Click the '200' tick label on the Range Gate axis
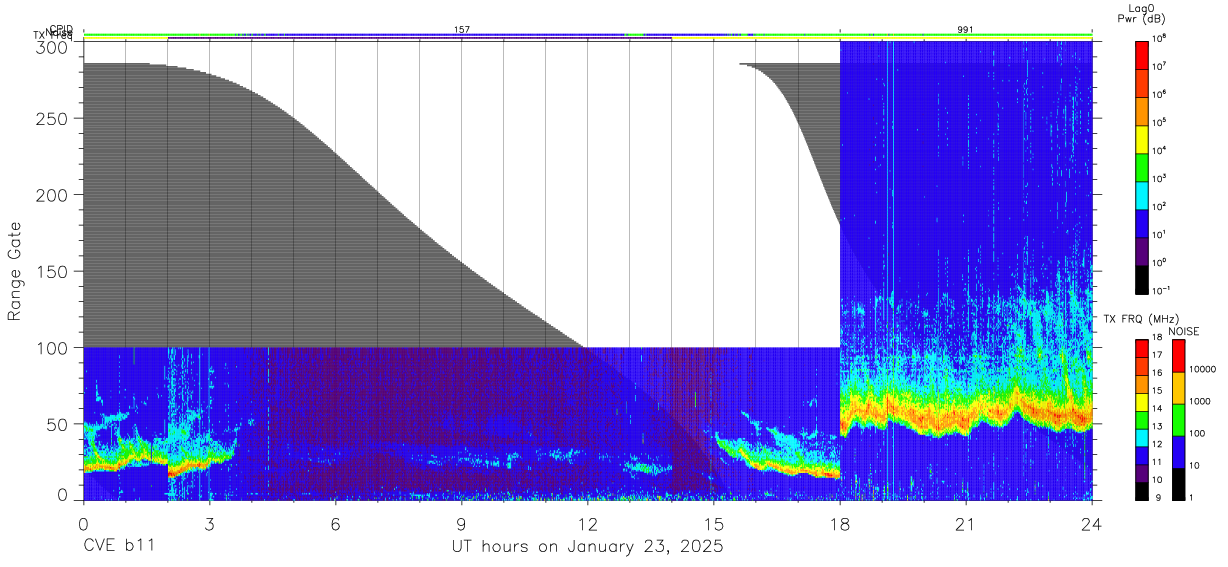This screenshot has width=1228, height=567. tap(53, 195)
